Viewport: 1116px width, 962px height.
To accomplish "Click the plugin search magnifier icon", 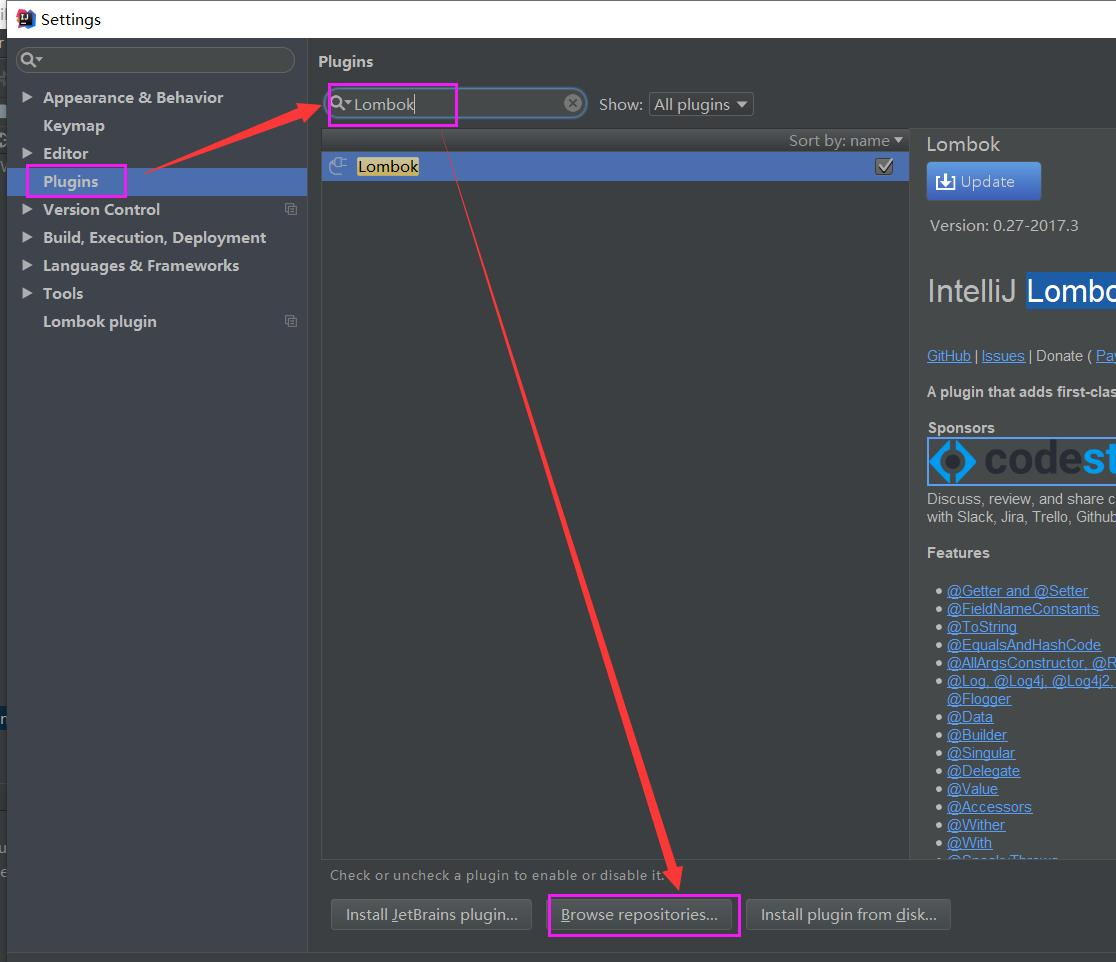I will point(340,104).
